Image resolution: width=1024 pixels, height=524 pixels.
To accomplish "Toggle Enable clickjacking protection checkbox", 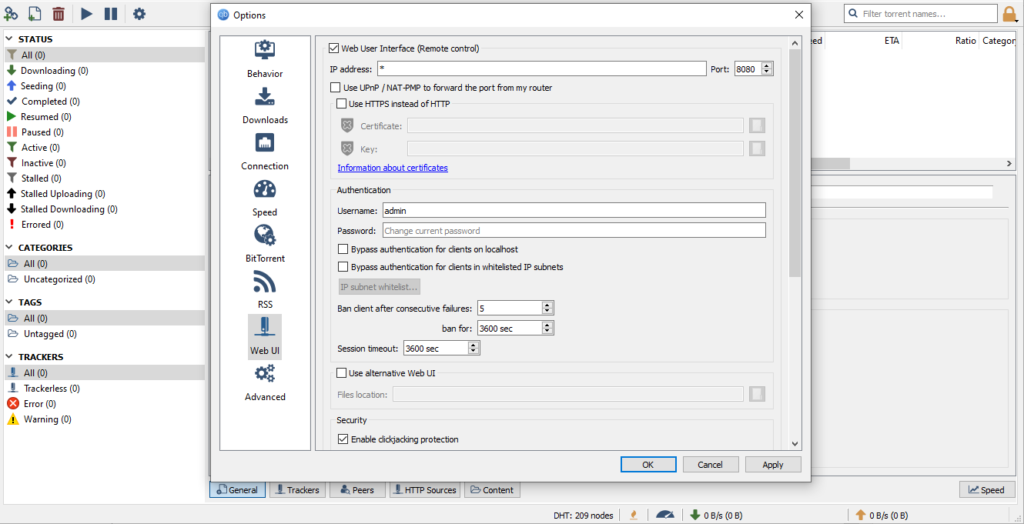I will pyautogui.click(x=343, y=439).
